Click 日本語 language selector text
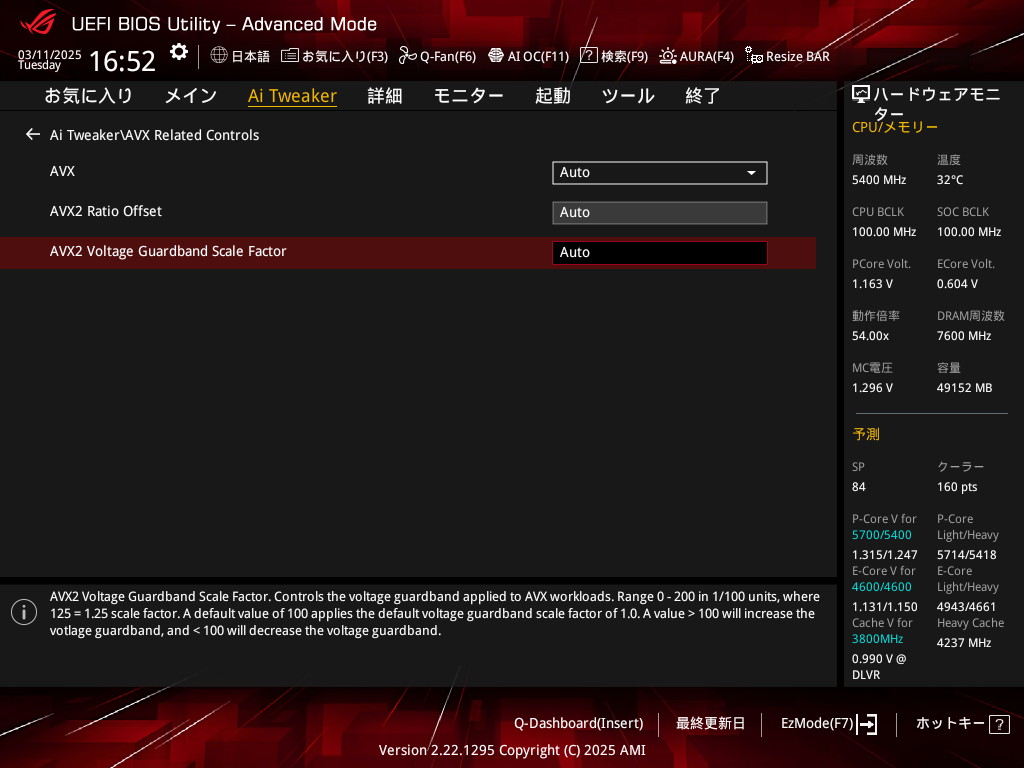Image resolution: width=1024 pixels, height=768 pixels. pos(250,56)
